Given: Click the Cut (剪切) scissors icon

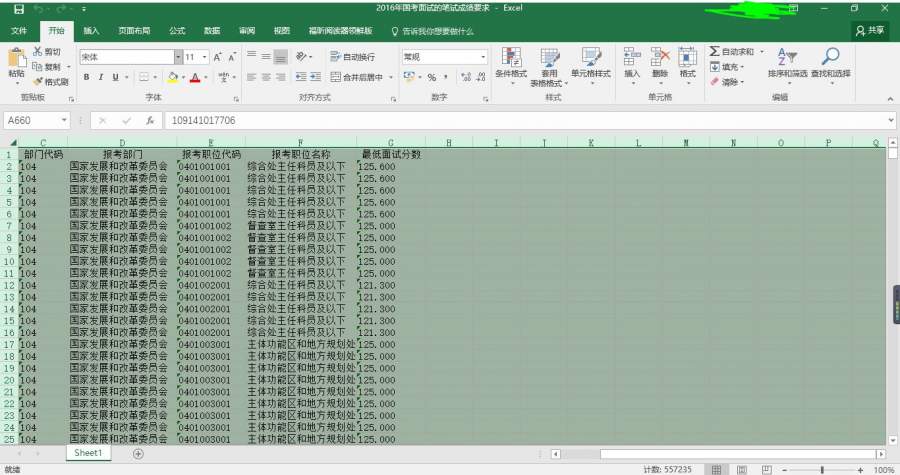Looking at the screenshot, I should pyautogui.click(x=37, y=51).
